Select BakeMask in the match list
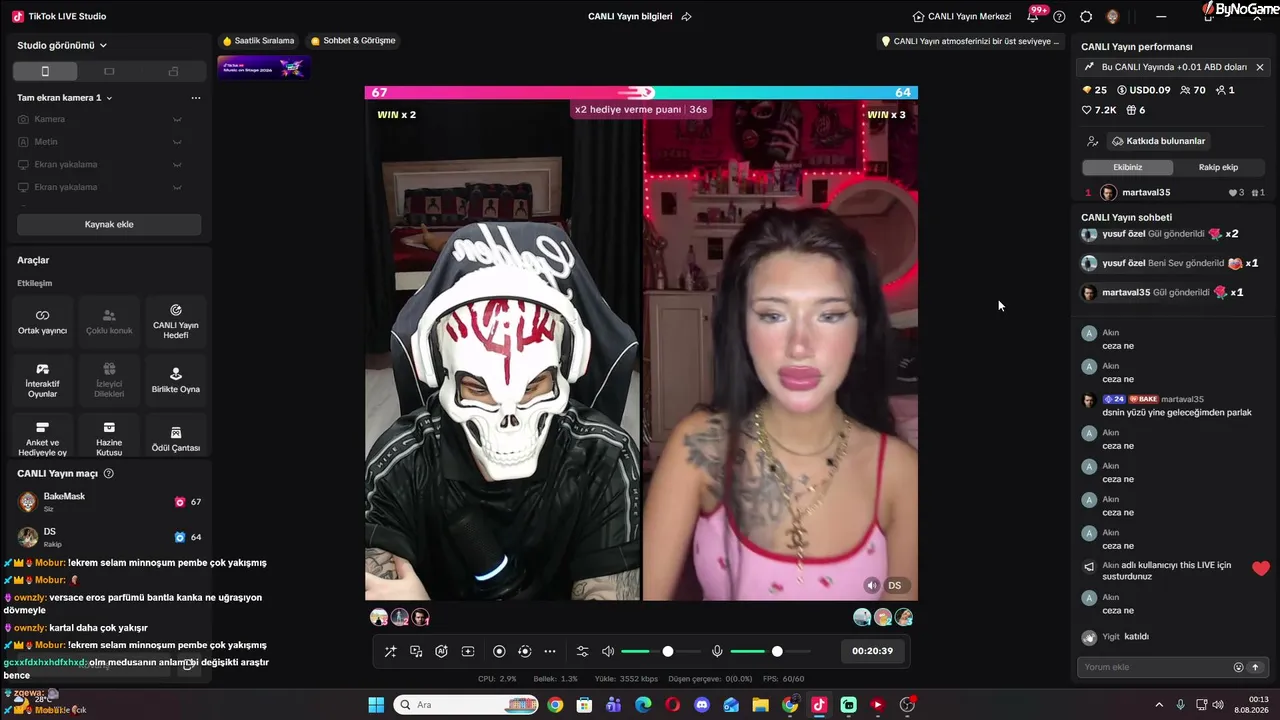The image size is (1280, 720). click(109, 501)
